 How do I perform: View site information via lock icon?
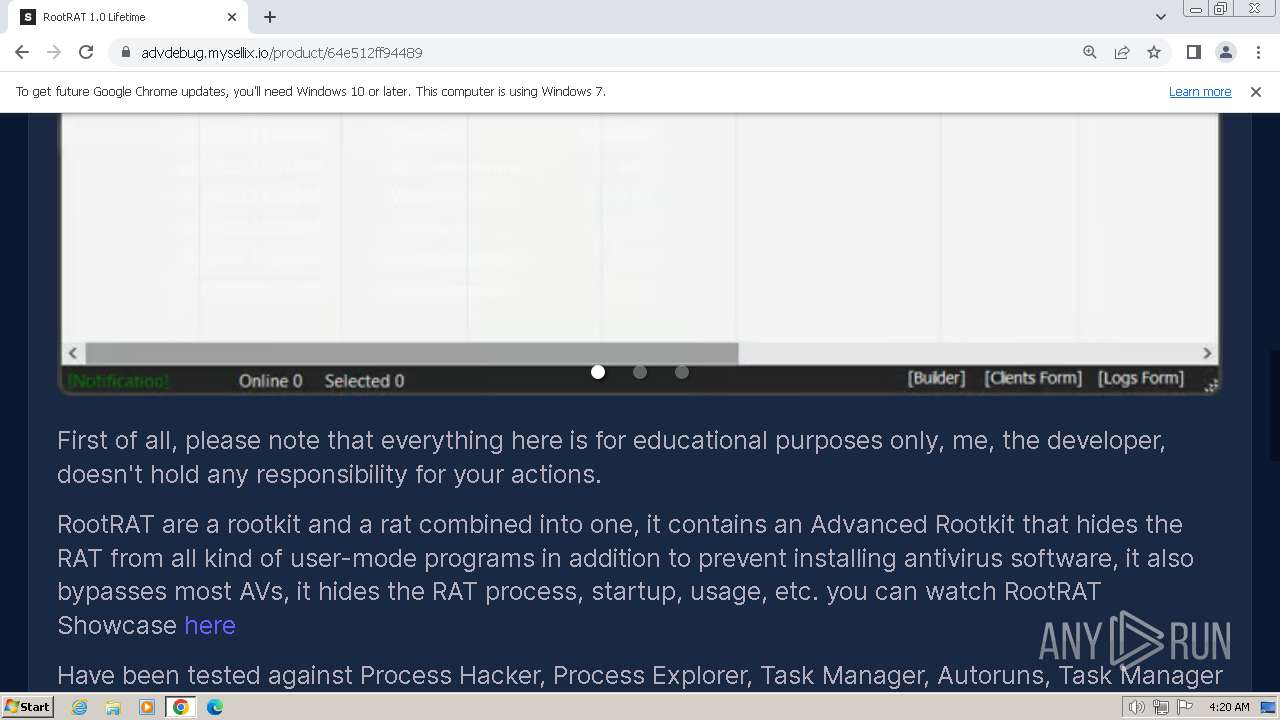(125, 52)
